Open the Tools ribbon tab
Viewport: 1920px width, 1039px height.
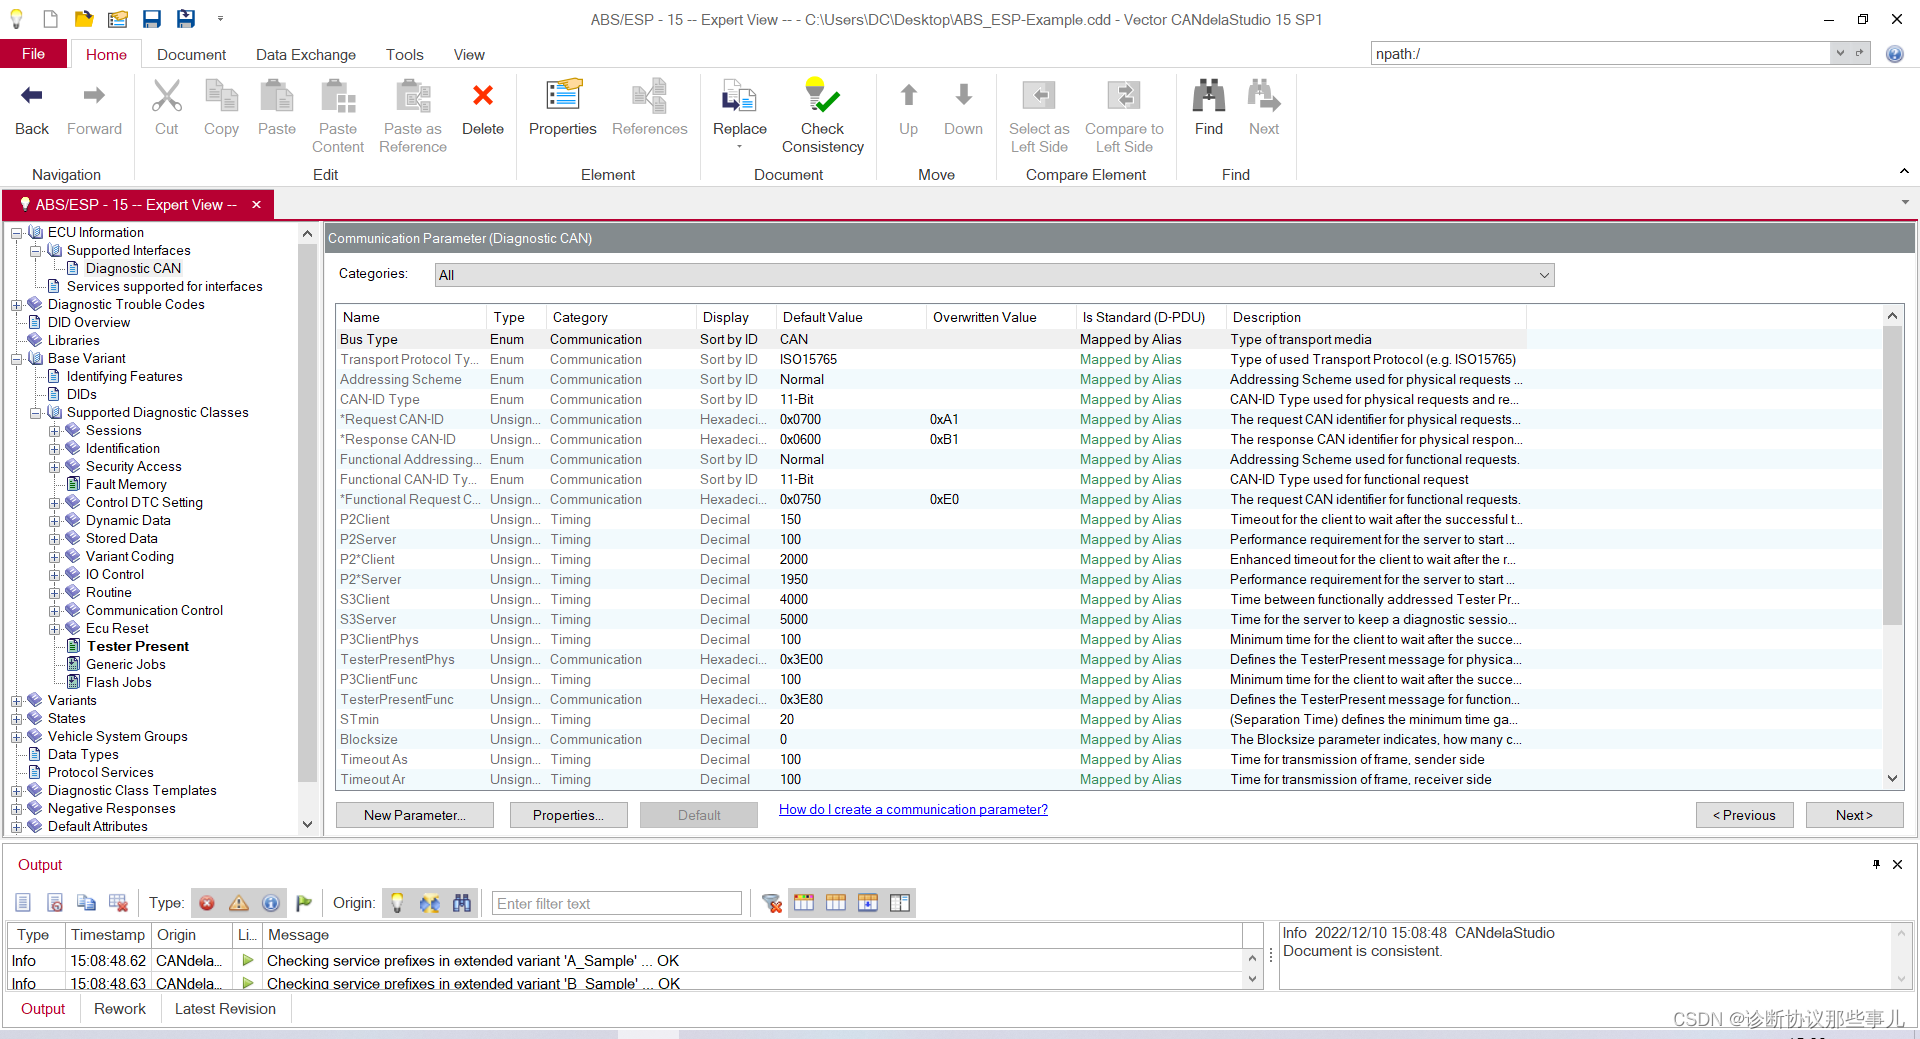point(405,55)
